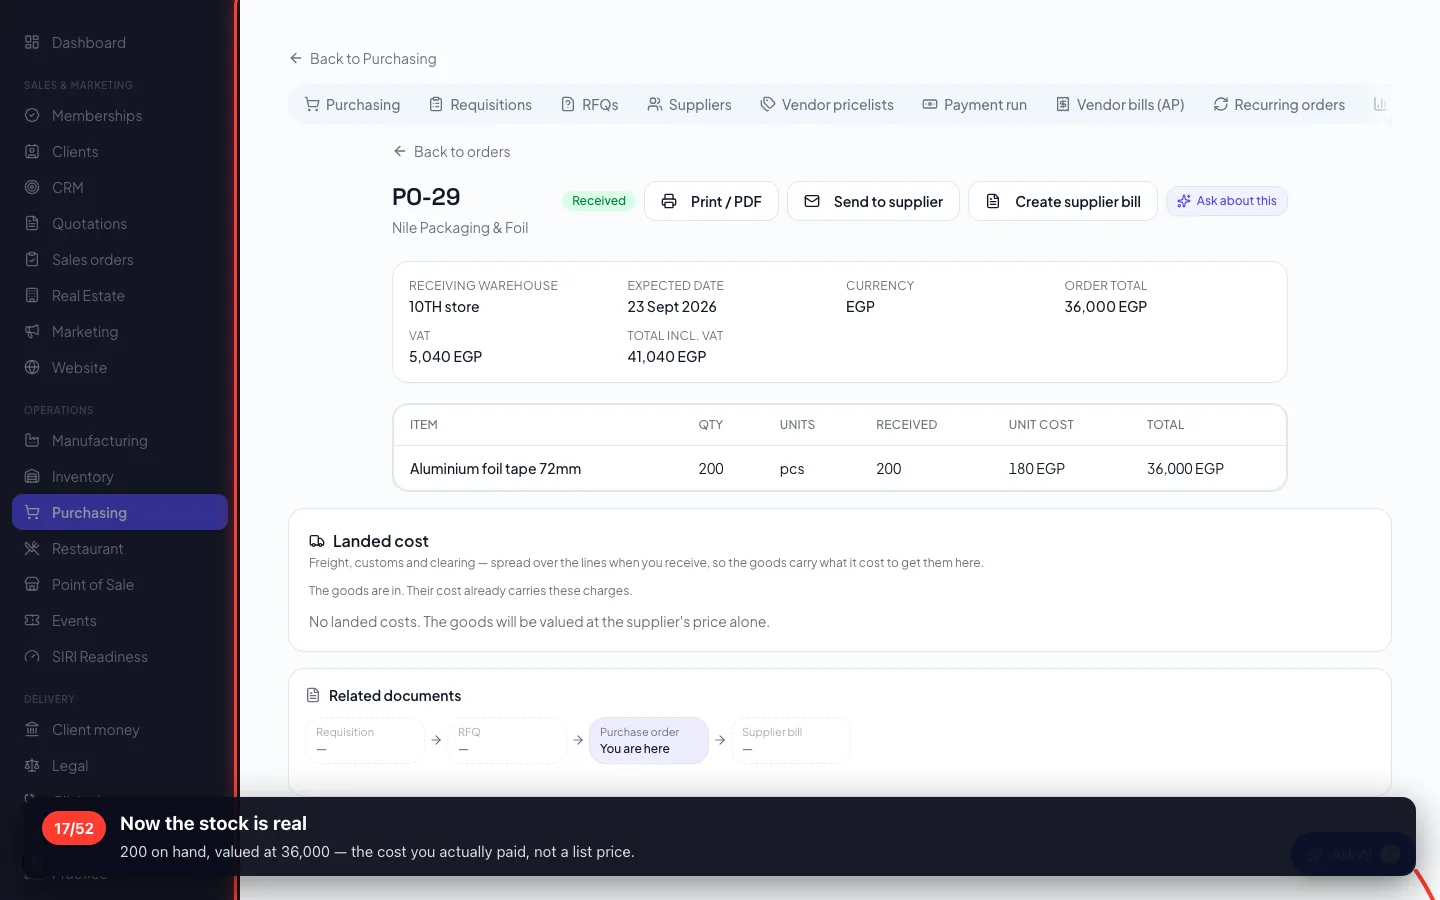Click the Related documents file icon
The width and height of the screenshot is (1440, 900).
(x=313, y=695)
